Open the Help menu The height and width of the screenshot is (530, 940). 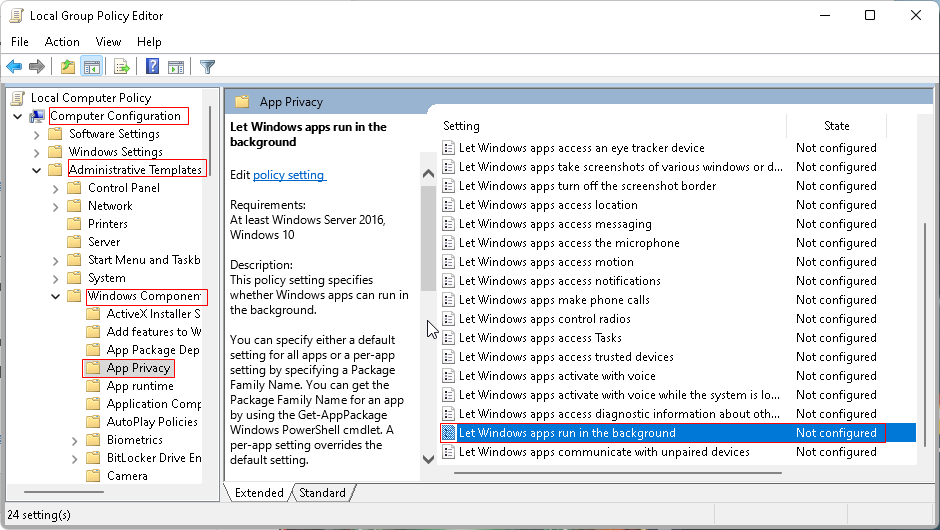[149, 41]
